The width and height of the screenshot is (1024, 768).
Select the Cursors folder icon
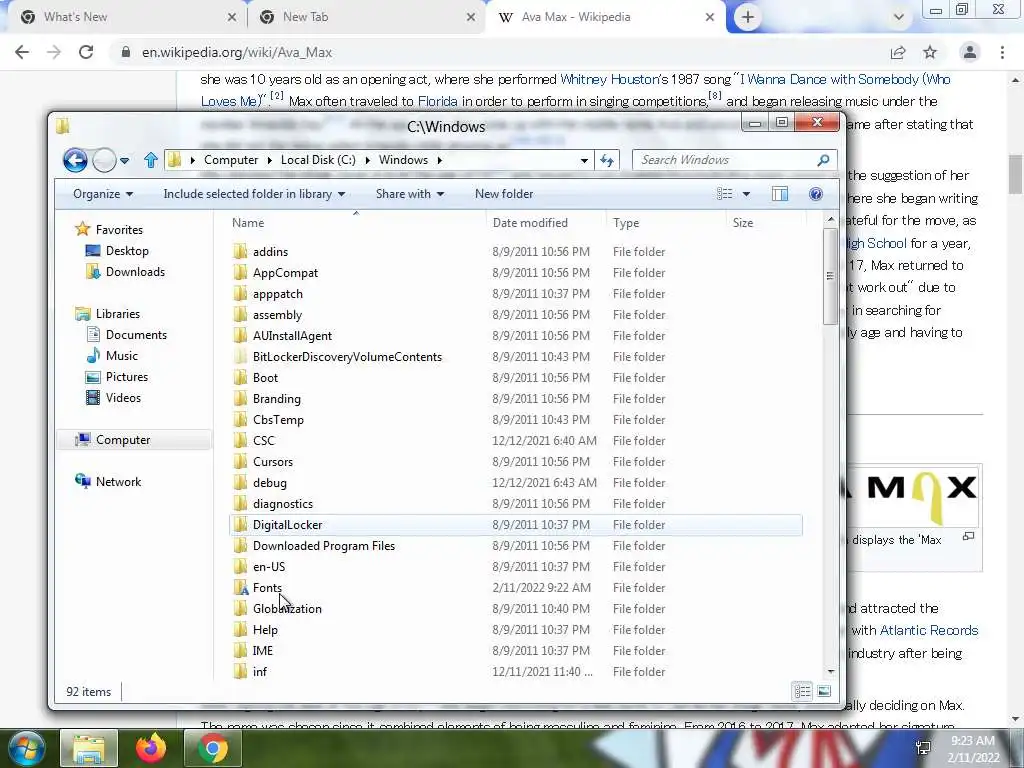(240, 462)
